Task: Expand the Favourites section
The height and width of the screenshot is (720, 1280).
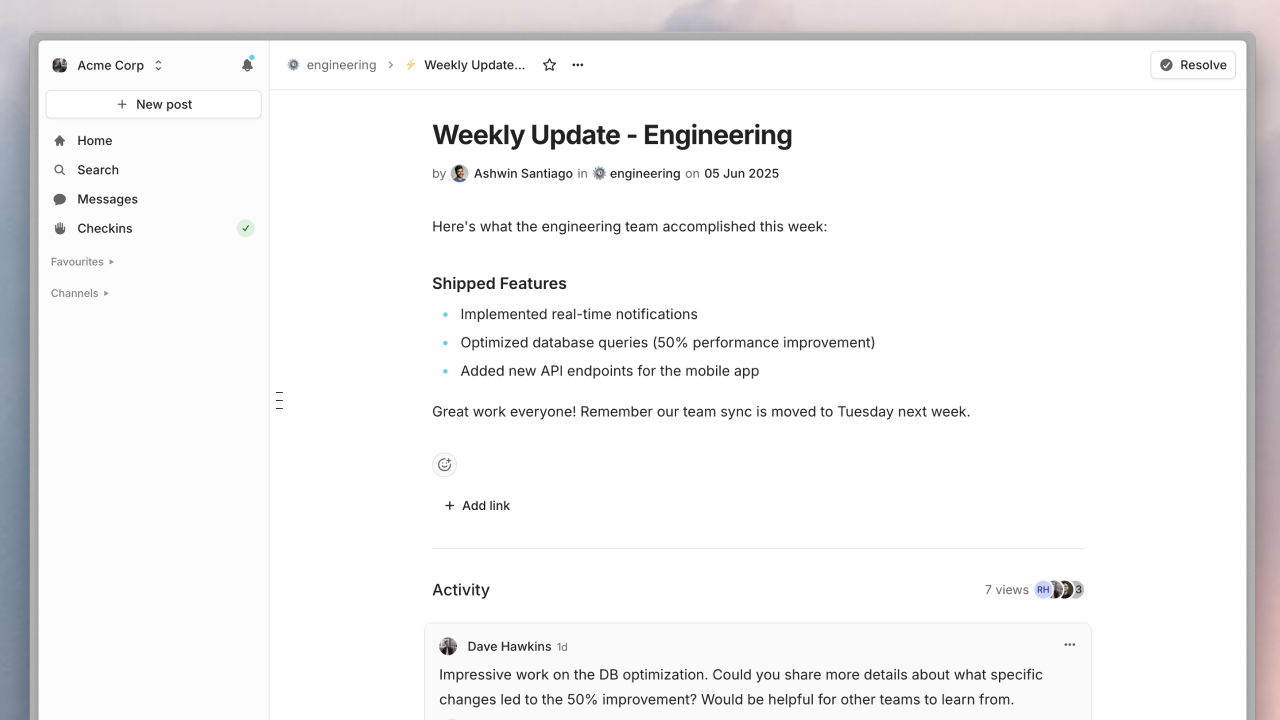Action: tap(83, 262)
